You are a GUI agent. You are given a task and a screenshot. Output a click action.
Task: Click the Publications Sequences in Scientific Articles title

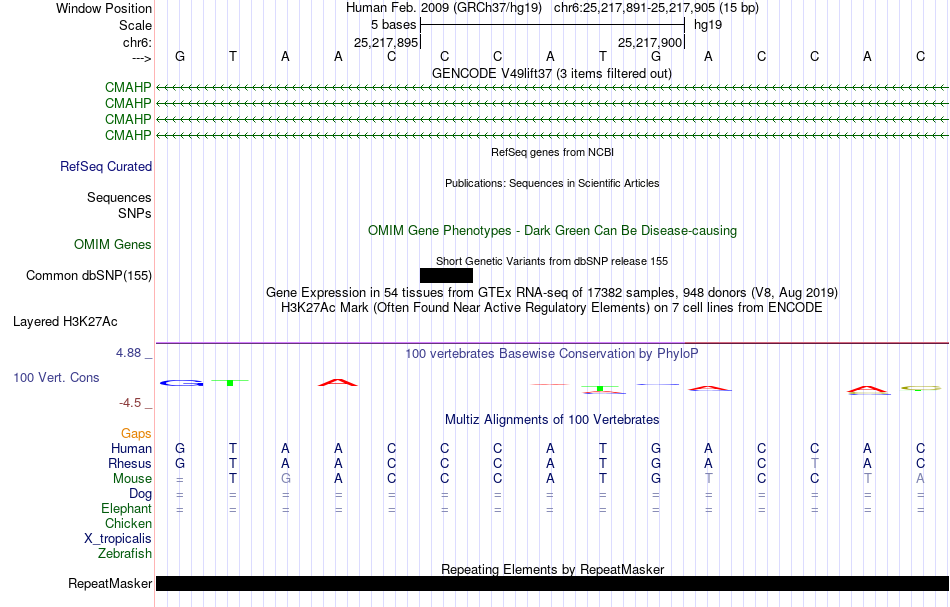[552, 183]
